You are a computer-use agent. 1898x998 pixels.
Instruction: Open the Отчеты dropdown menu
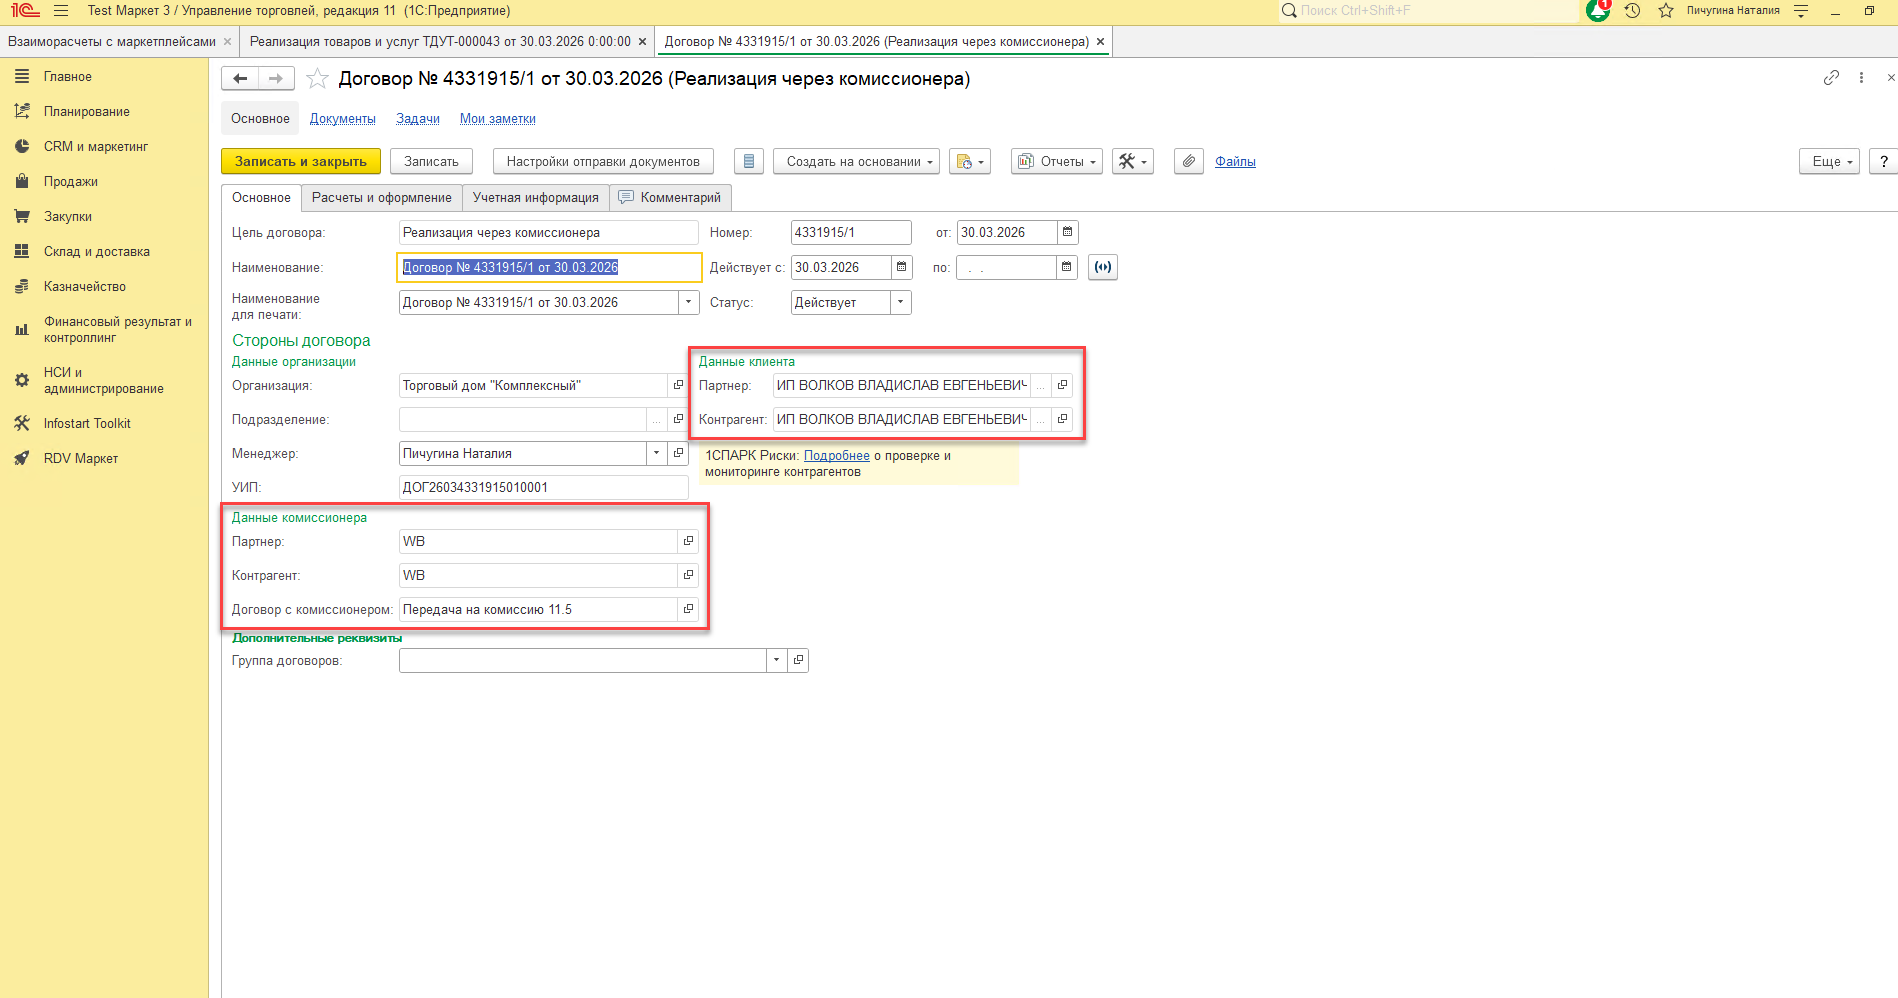pyautogui.click(x=1057, y=161)
